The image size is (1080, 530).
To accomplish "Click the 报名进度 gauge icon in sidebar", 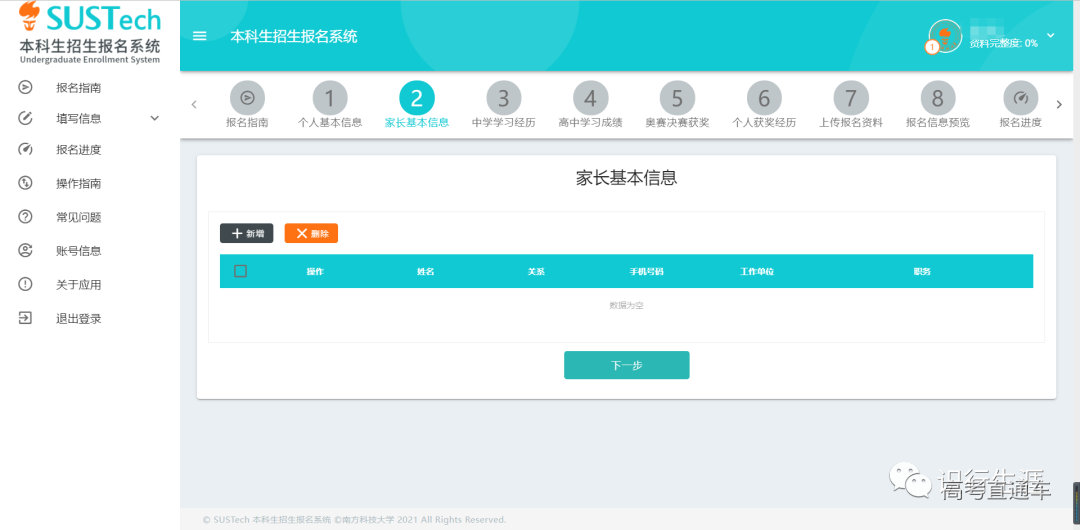I will tap(25, 150).
